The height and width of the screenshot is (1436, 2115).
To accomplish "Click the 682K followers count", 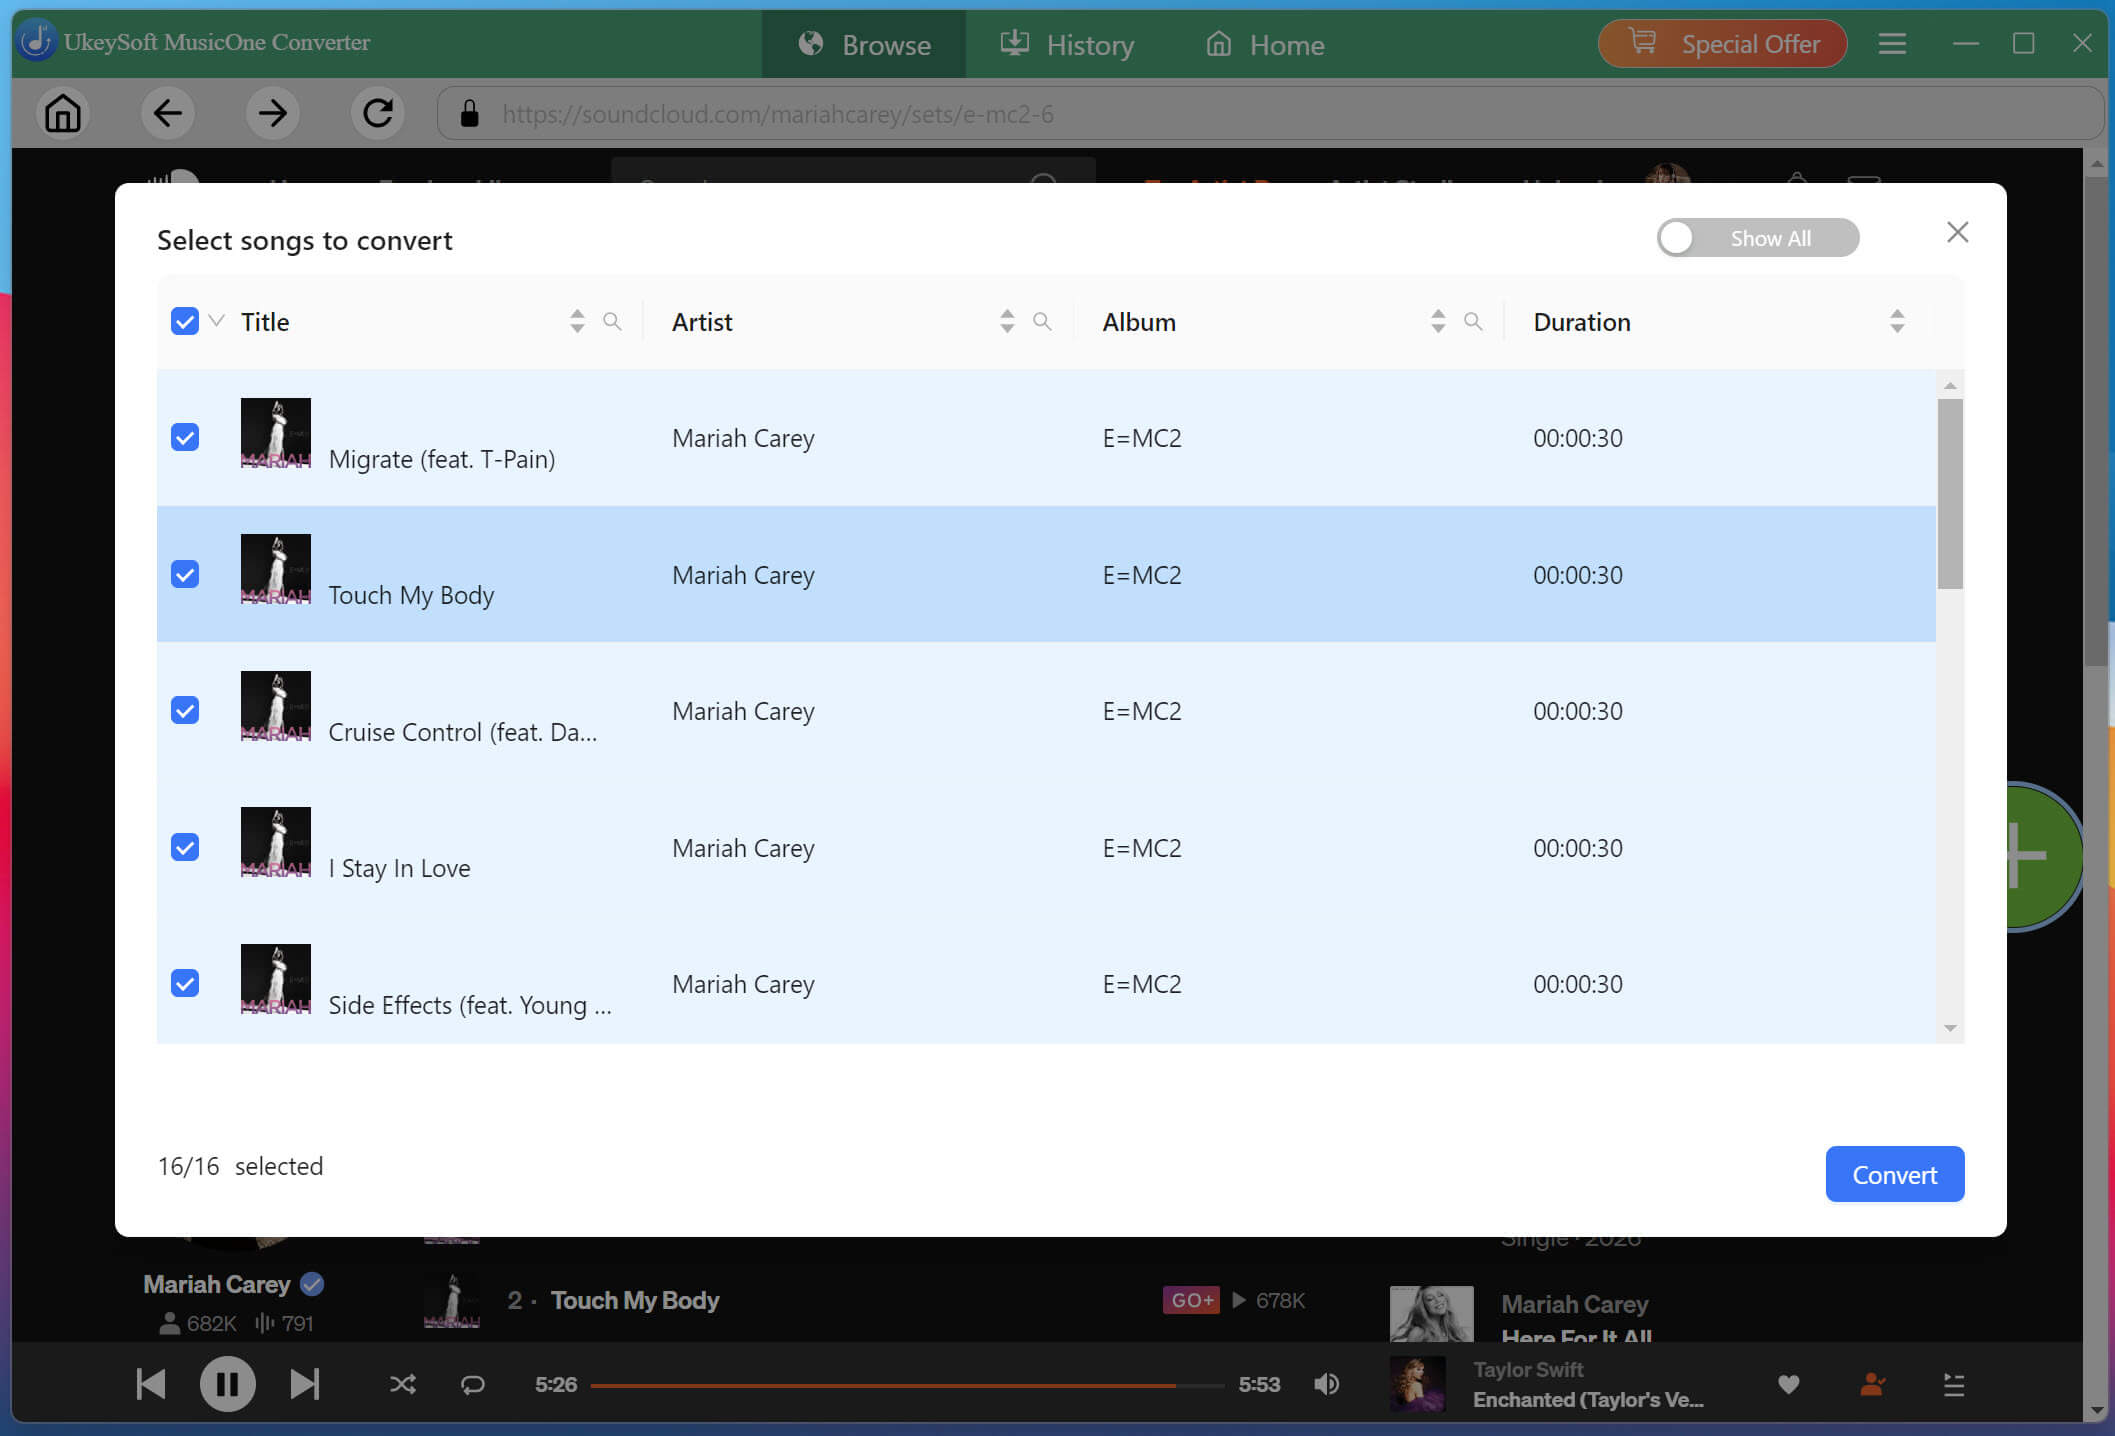I will tap(198, 1323).
